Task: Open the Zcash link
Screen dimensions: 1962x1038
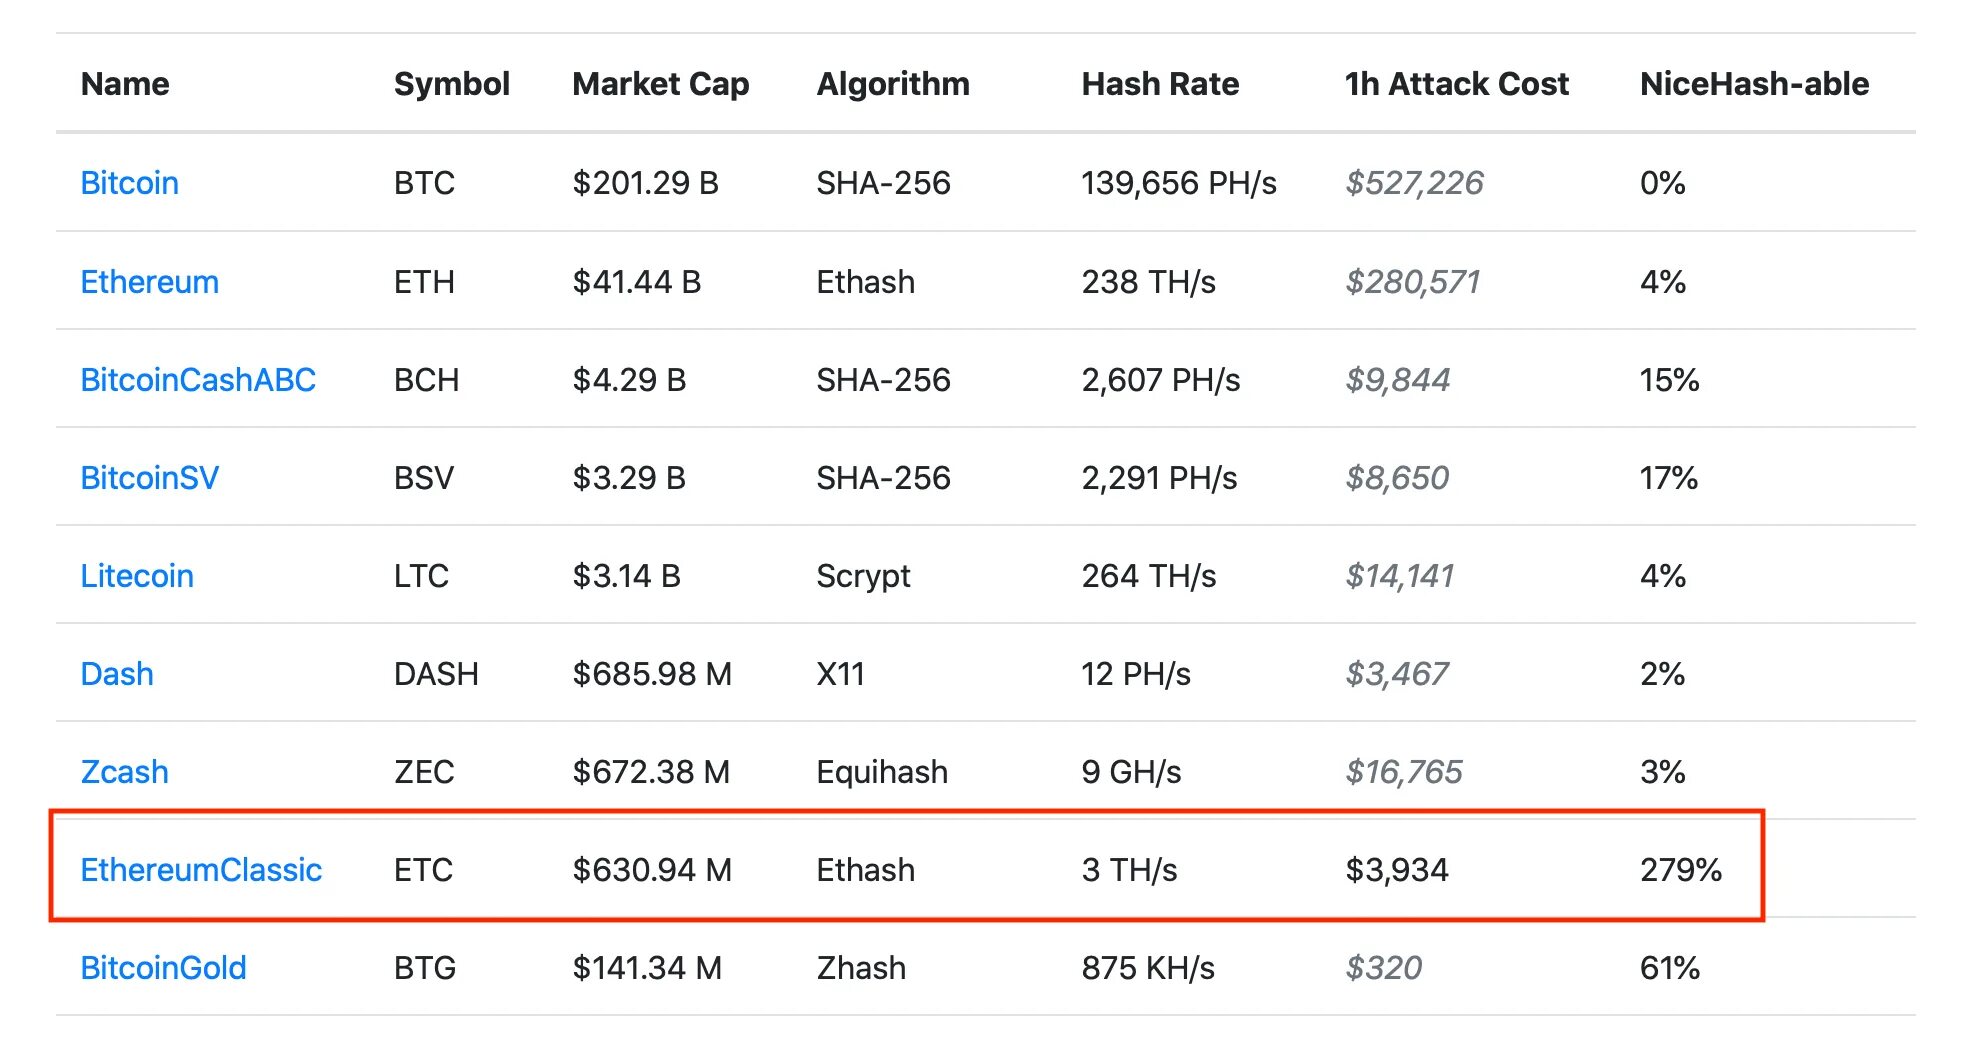Action: (124, 772)
